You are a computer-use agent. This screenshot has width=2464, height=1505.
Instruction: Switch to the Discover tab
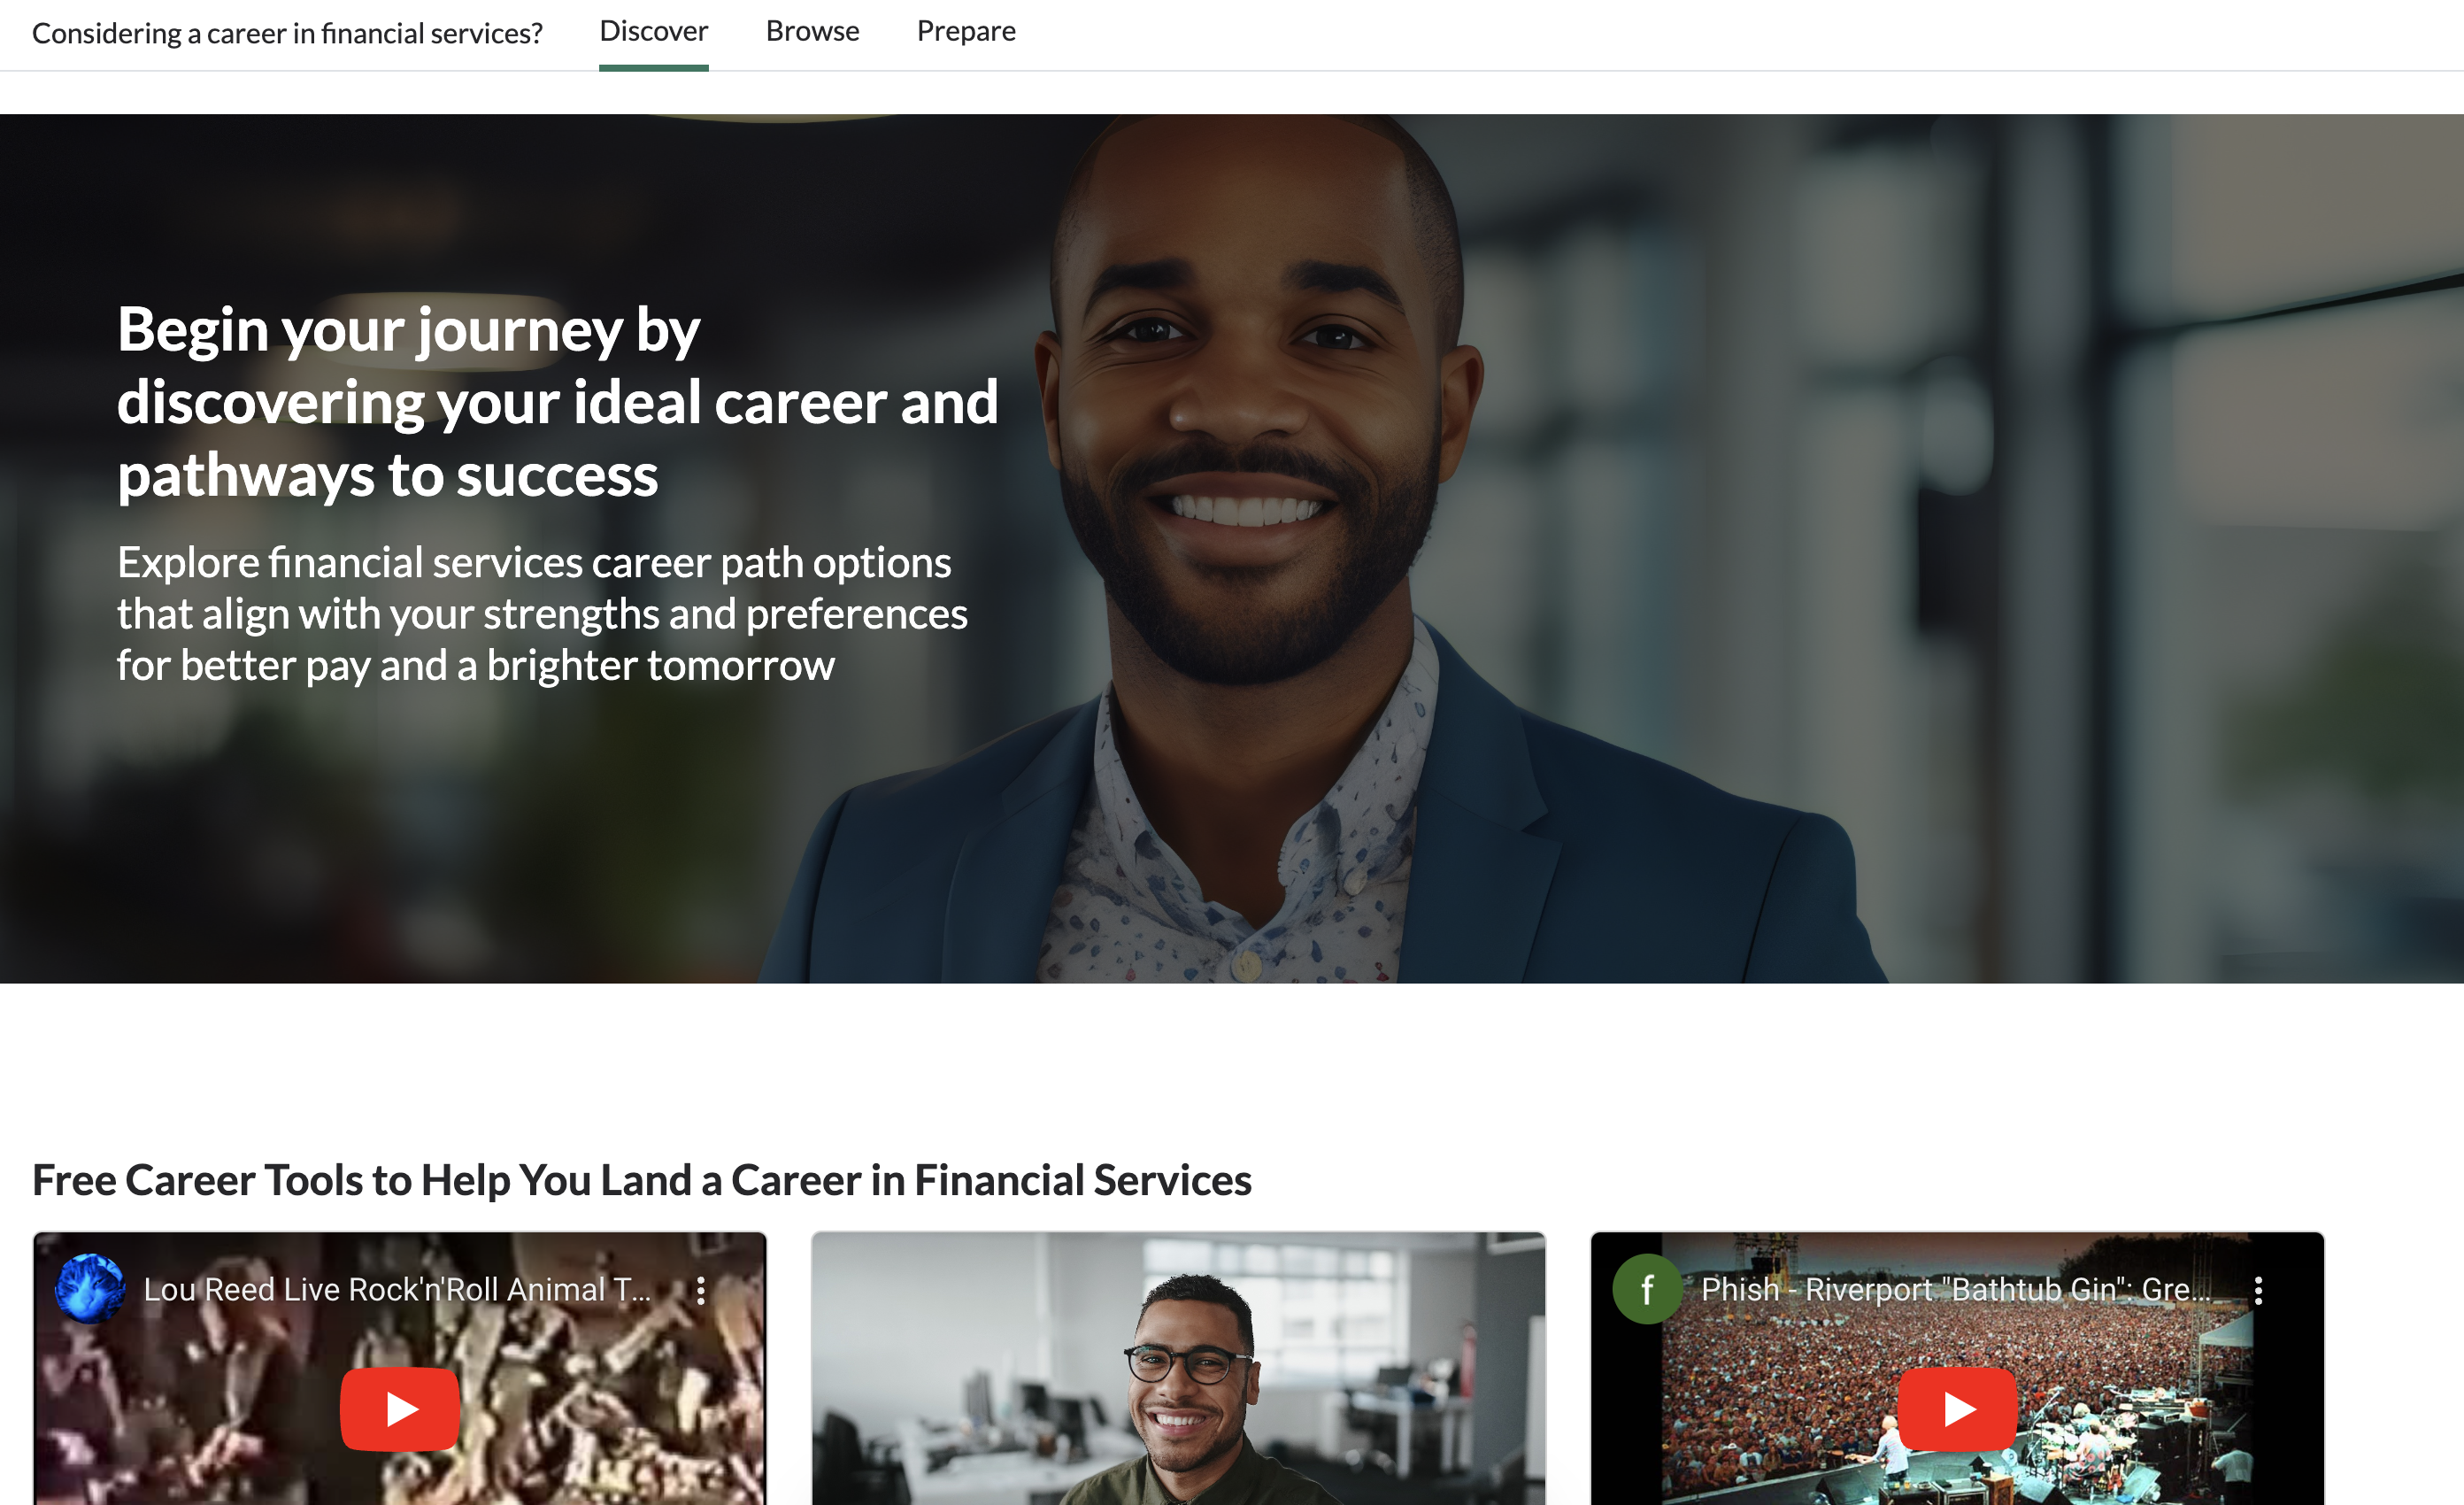(x=654, y=31)
